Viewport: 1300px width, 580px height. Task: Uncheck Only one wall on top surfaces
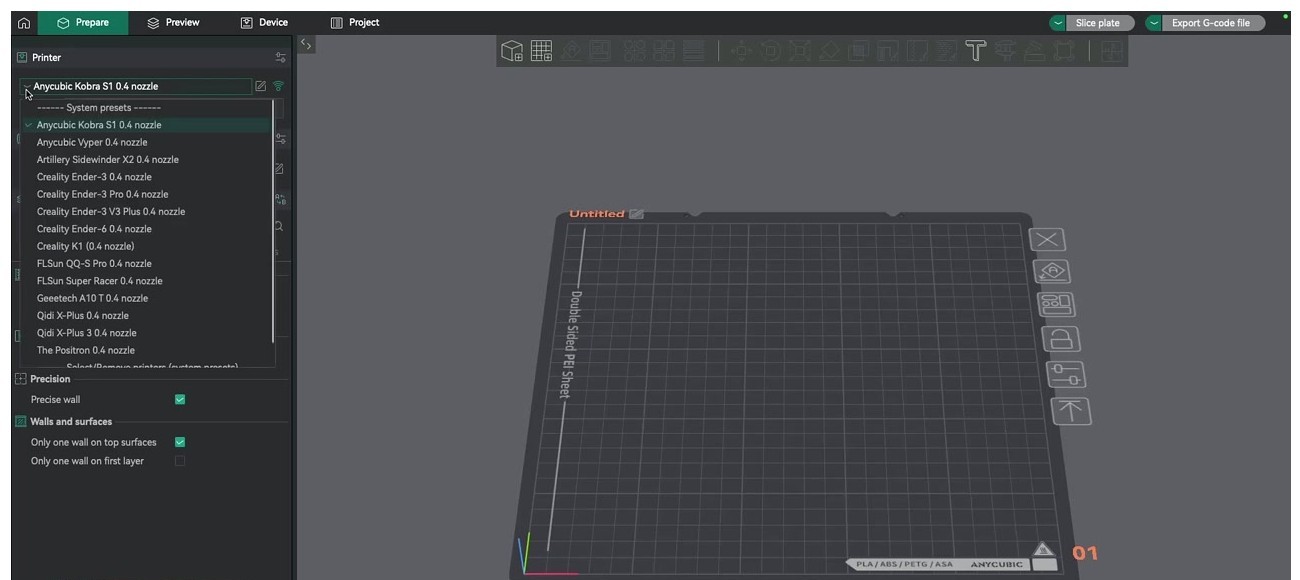pos(180,442)
